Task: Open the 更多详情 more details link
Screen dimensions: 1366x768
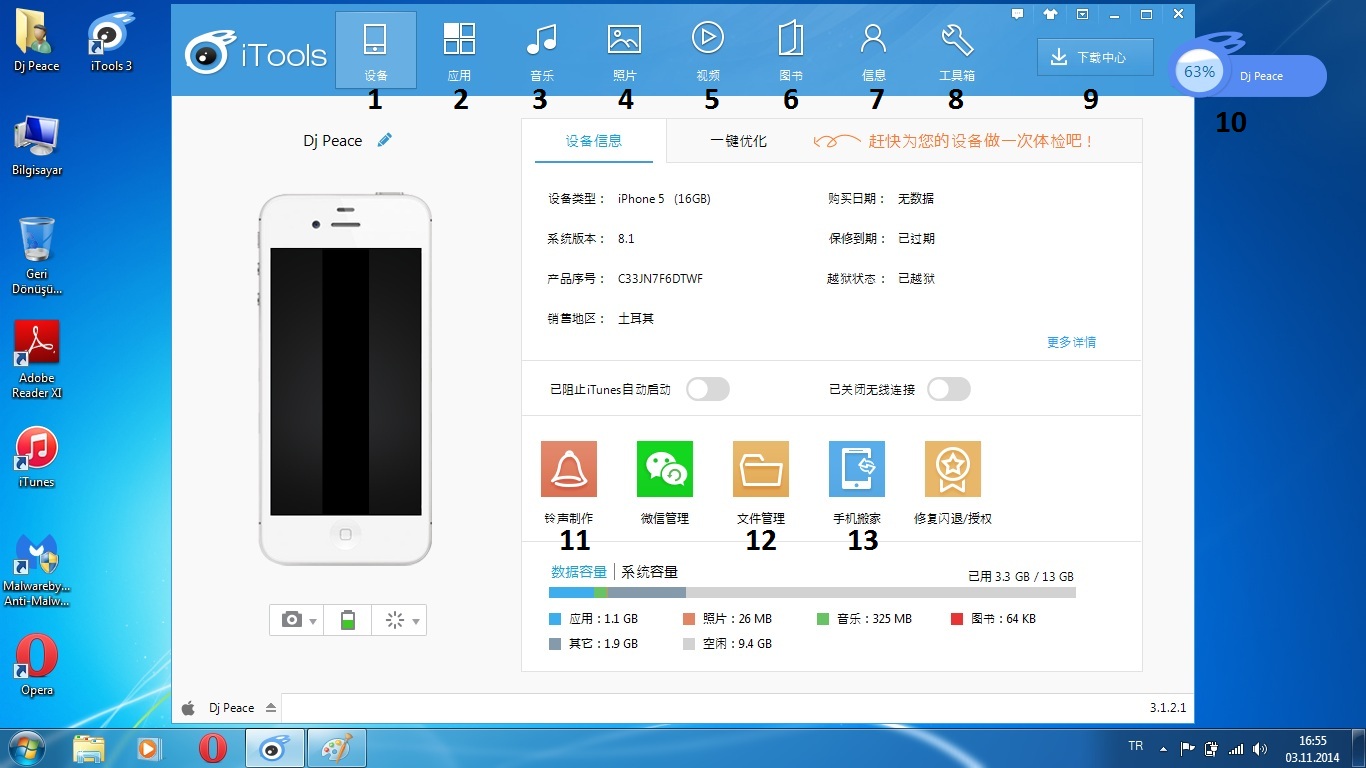Action: pyautogui.click(x=1071, y=342)
